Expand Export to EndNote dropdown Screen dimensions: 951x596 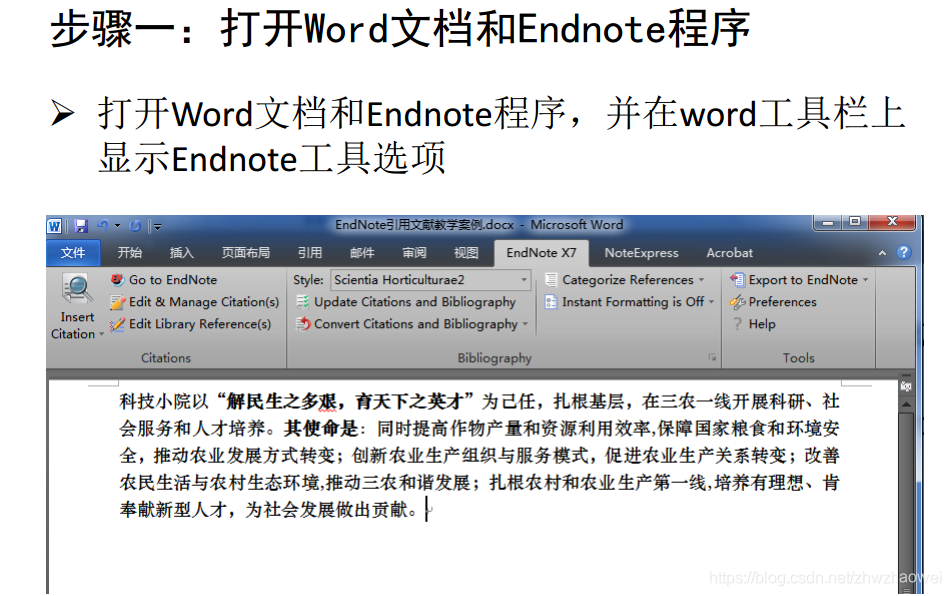(865, 280)
